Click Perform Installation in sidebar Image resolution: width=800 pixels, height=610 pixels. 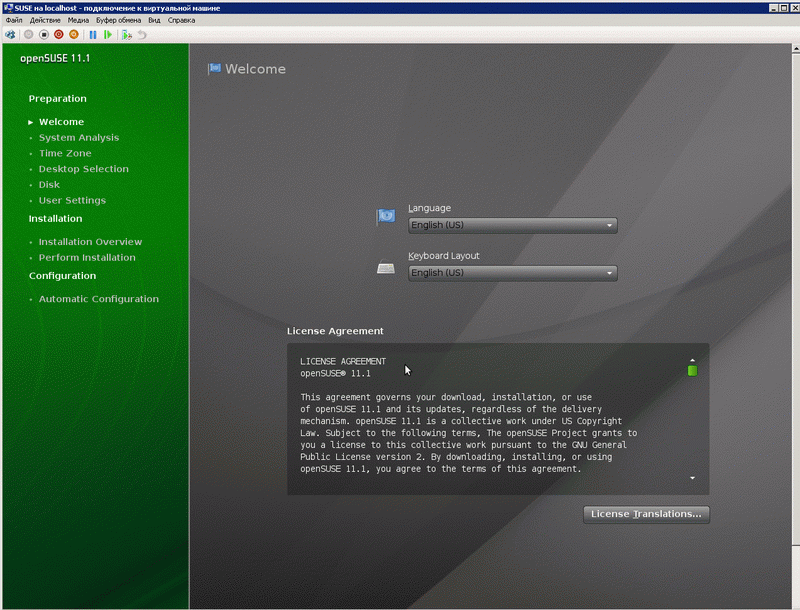click(87, 258)
